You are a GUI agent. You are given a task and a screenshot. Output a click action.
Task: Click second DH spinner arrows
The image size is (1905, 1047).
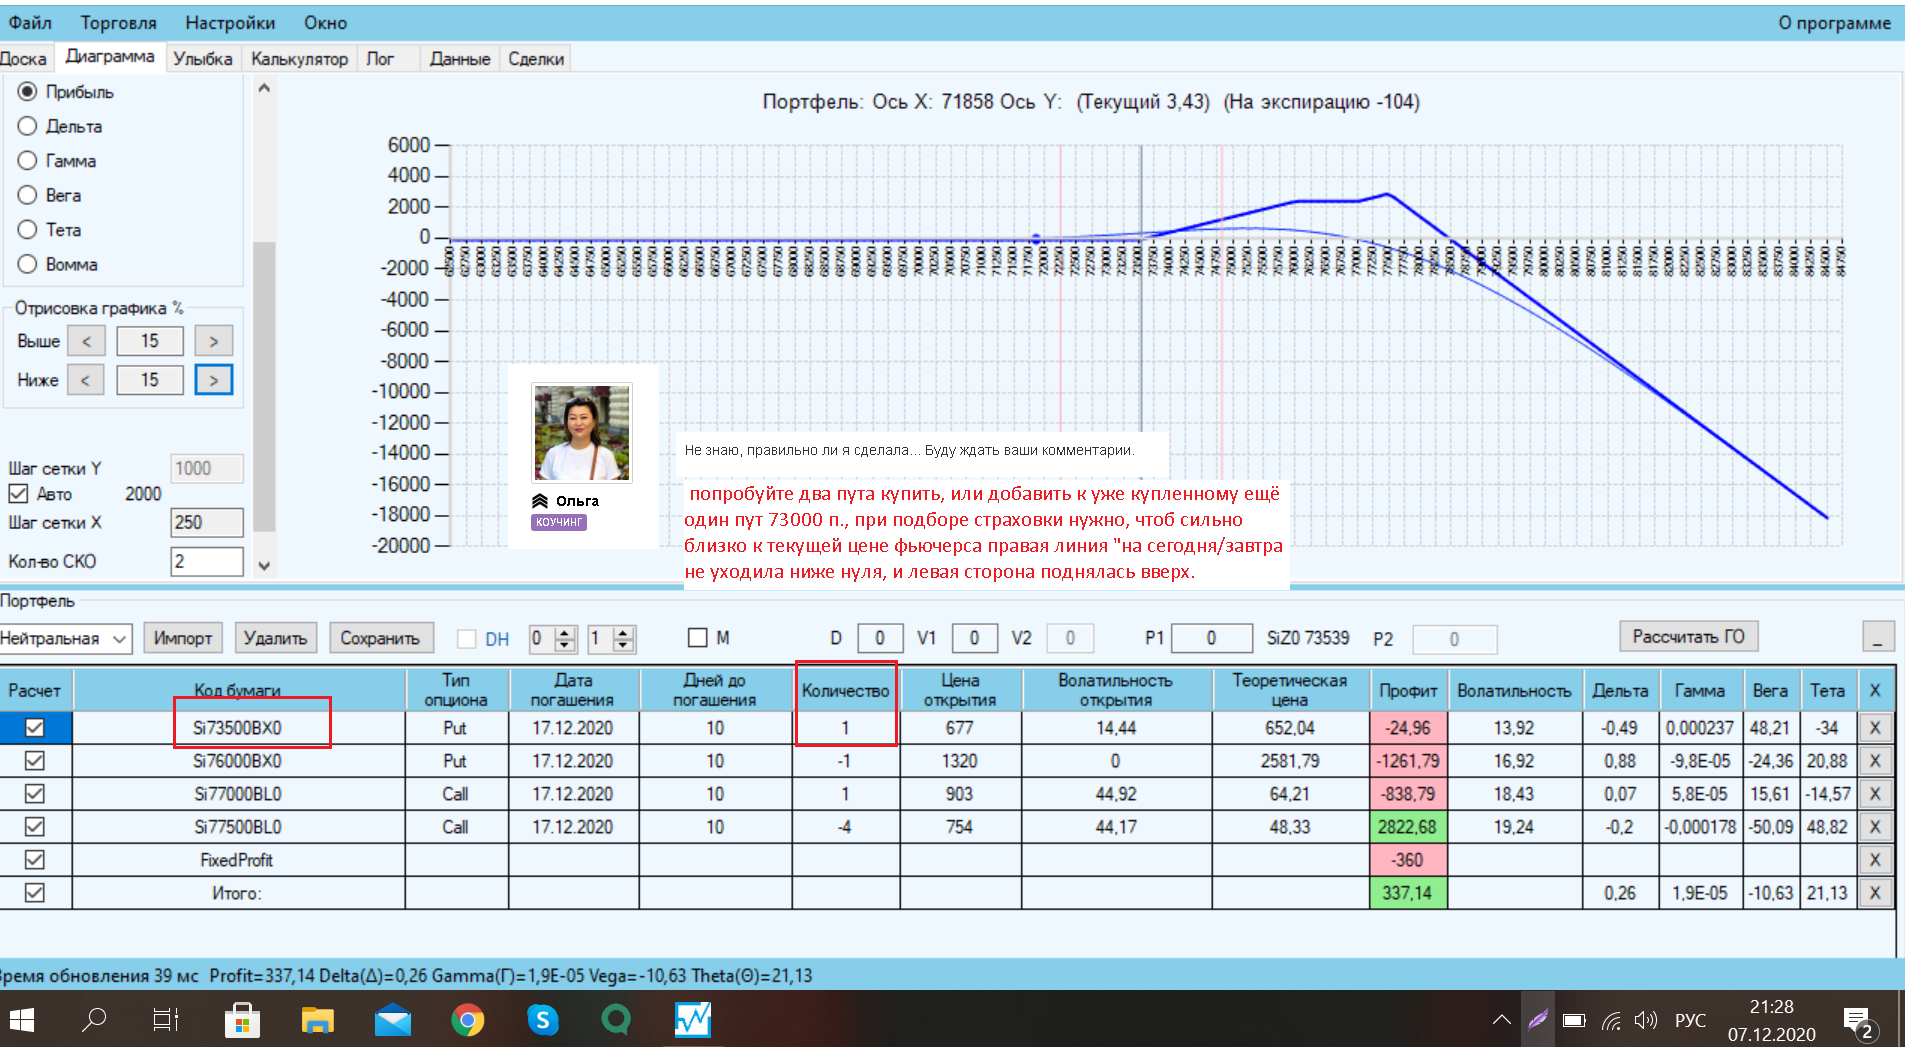pos(624,639)
